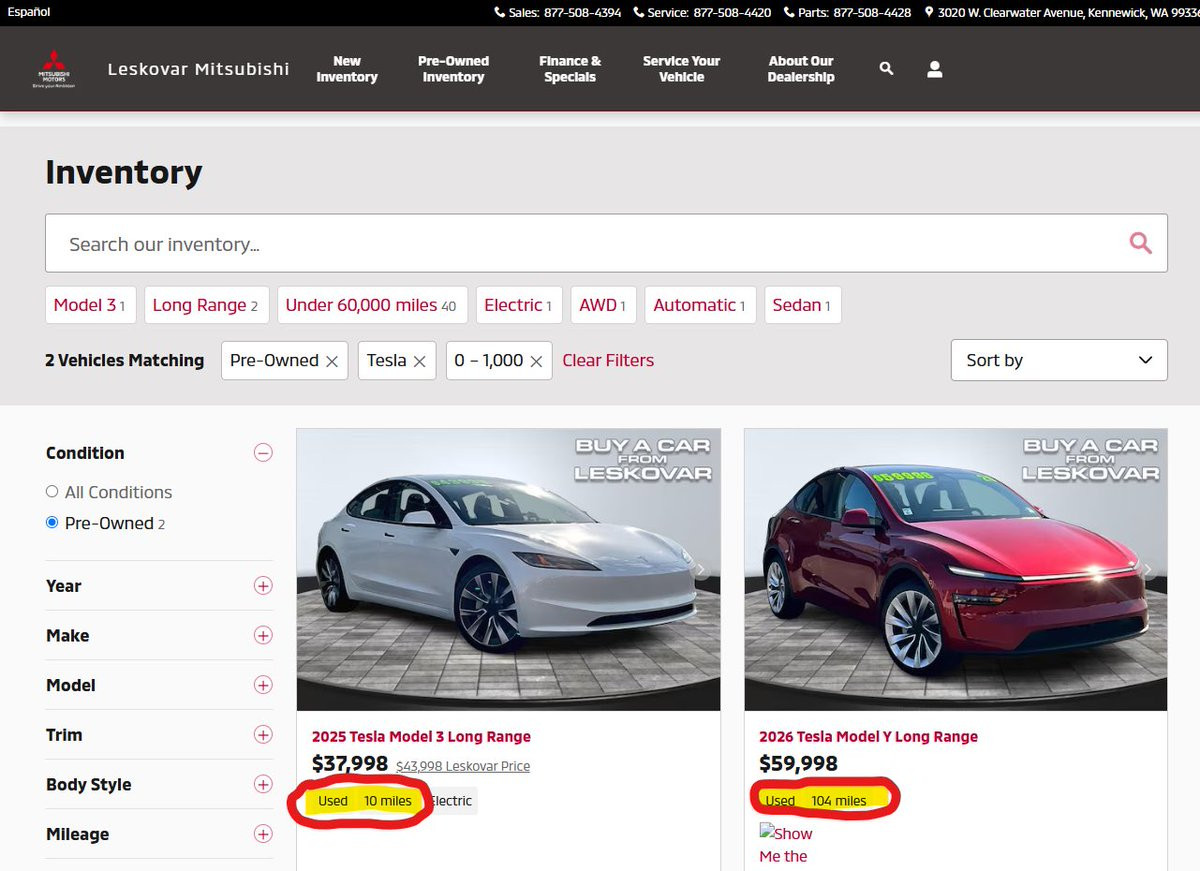The height and width of the screenshot is (871, 1200).
Task: Open the 2026 Tesla Model Y Long Range listing
Action: click(868, 737)
